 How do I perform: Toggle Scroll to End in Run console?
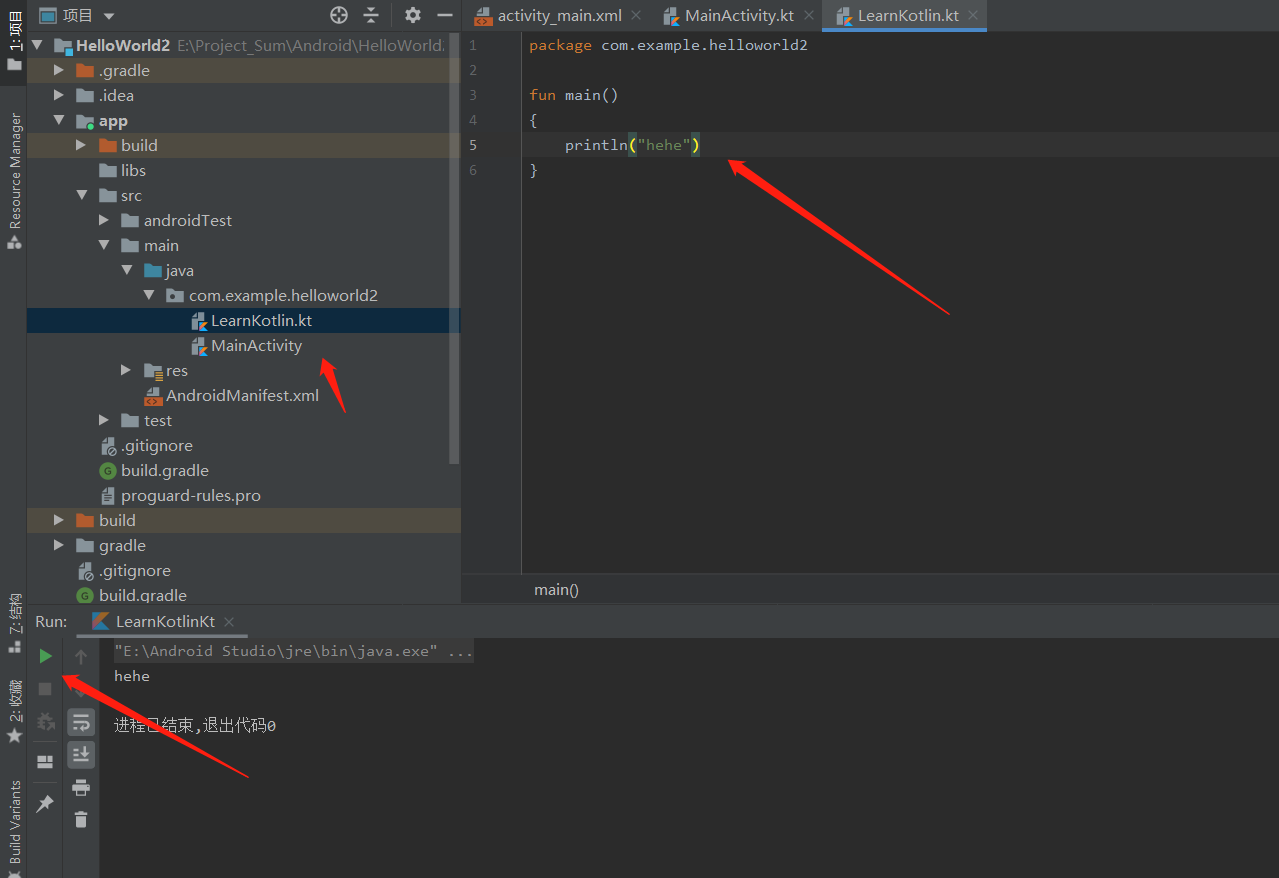81,754
